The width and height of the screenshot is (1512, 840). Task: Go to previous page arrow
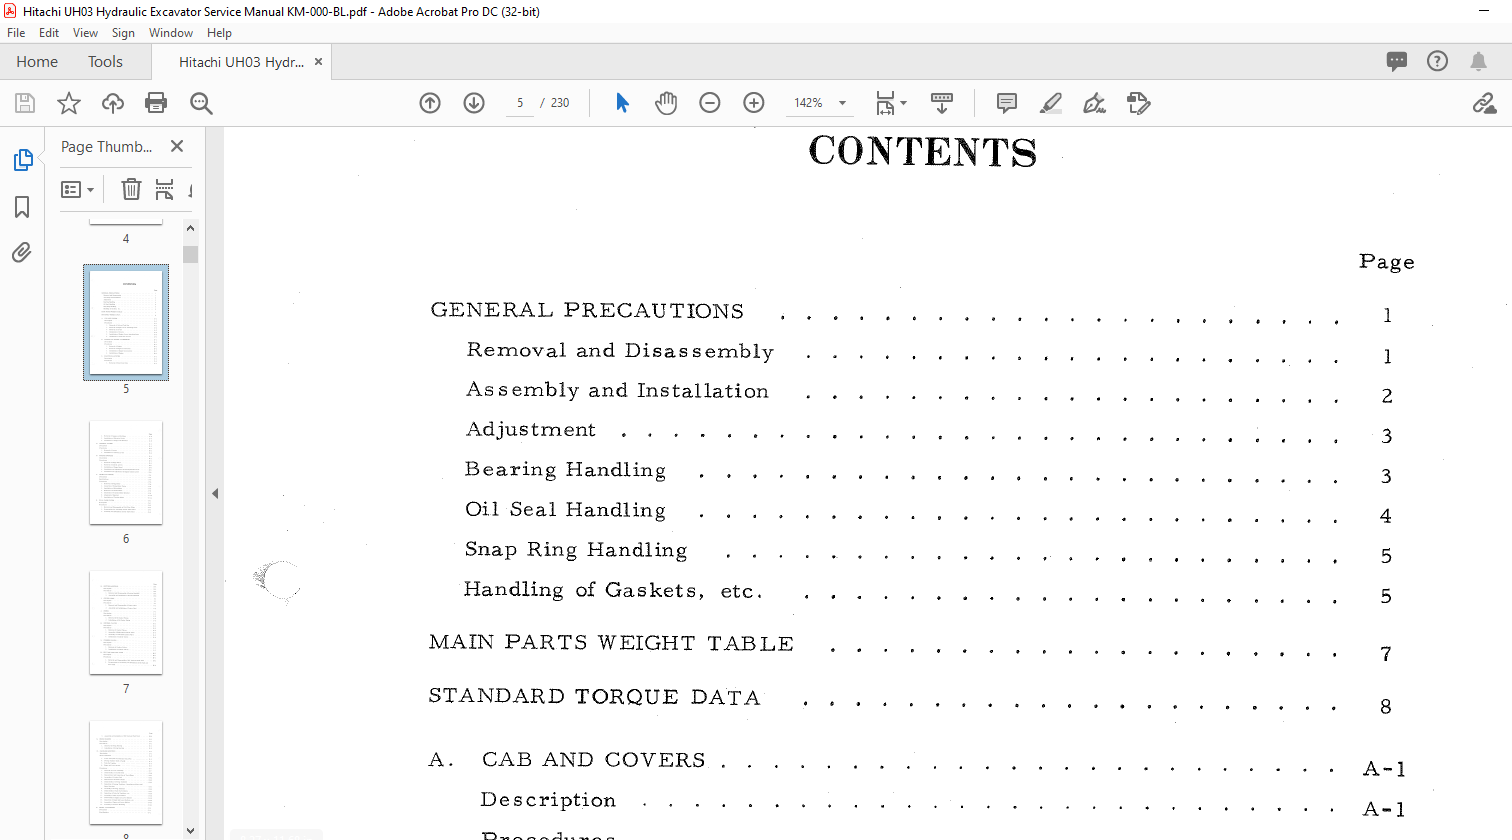coord(430,103)
